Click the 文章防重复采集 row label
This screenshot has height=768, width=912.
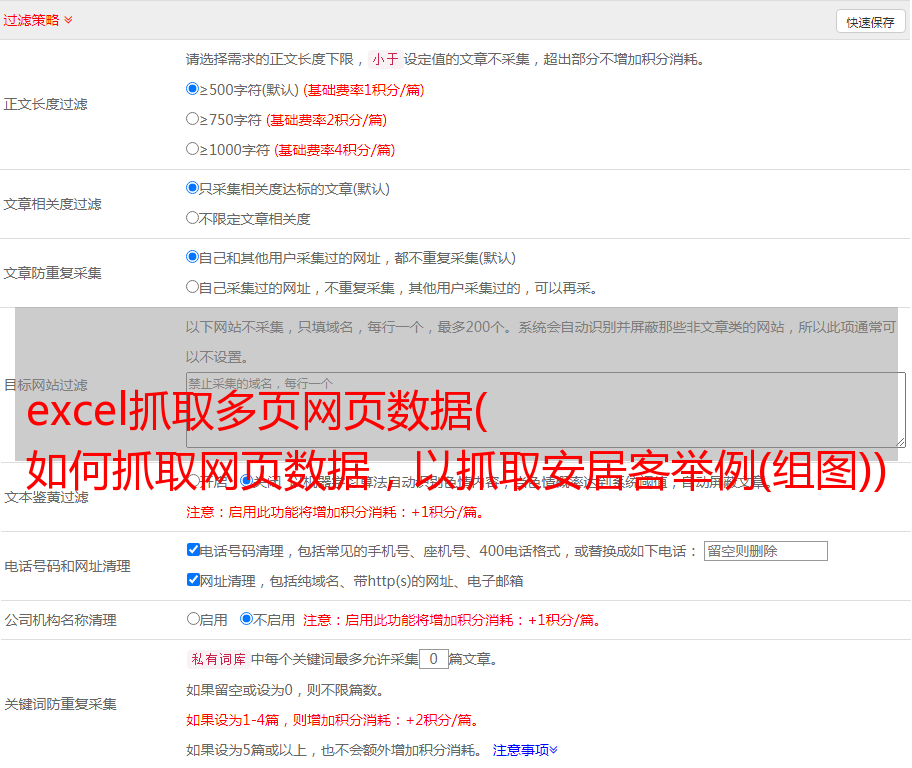[x=52, y=273]
